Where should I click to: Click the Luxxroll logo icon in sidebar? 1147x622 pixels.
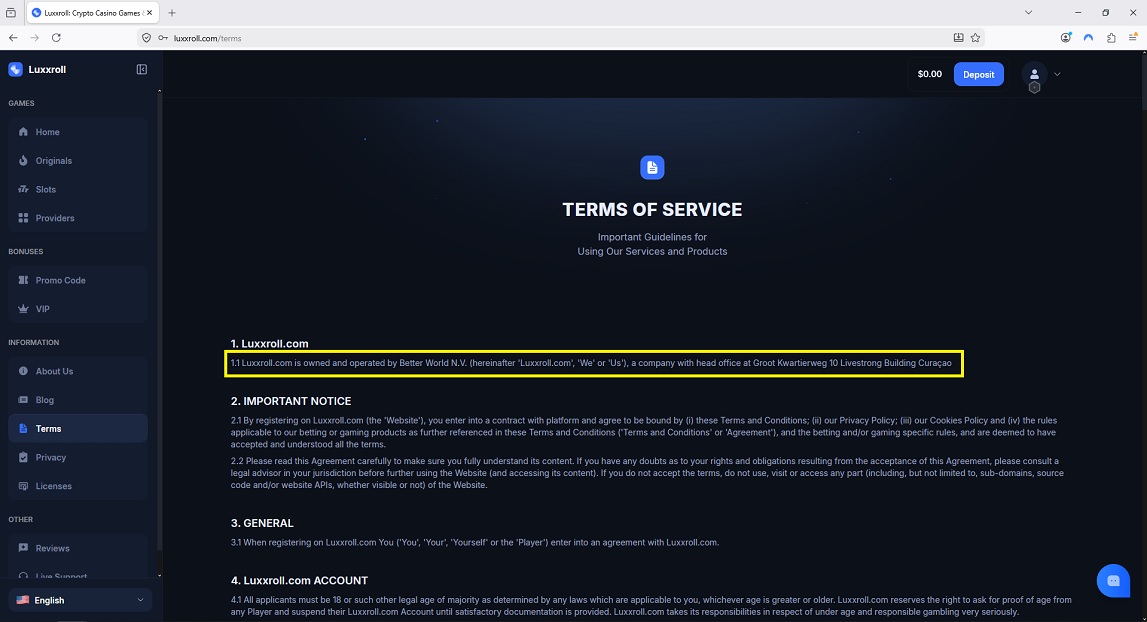[15, 70]
